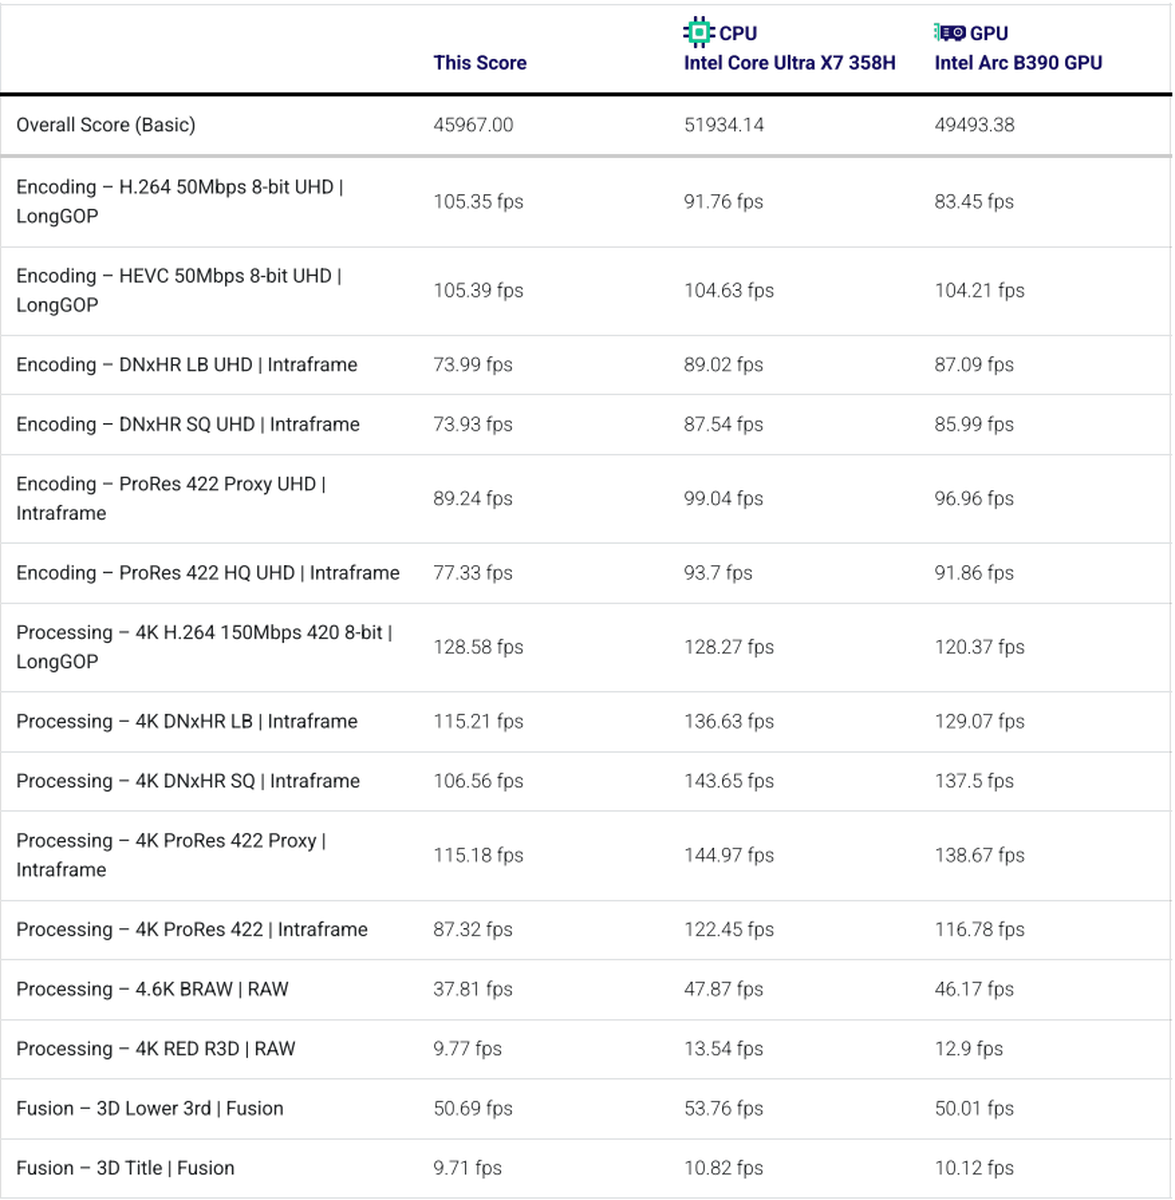Click the Fusion 3D Title row label
1175x1200 pixels.
tap(125, 1168)
